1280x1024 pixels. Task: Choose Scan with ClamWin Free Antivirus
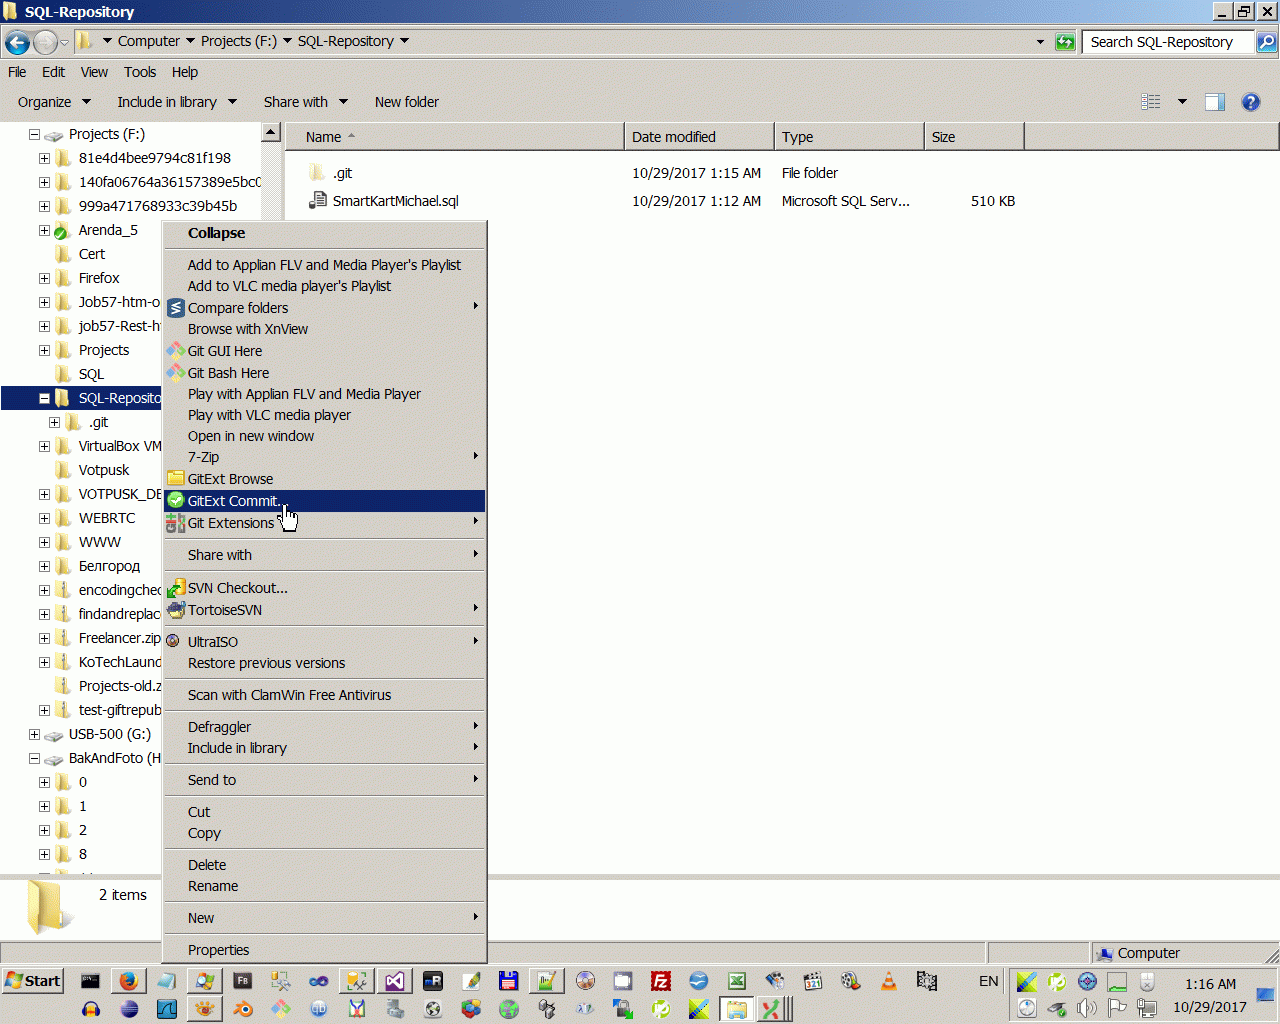pos(324,695)
